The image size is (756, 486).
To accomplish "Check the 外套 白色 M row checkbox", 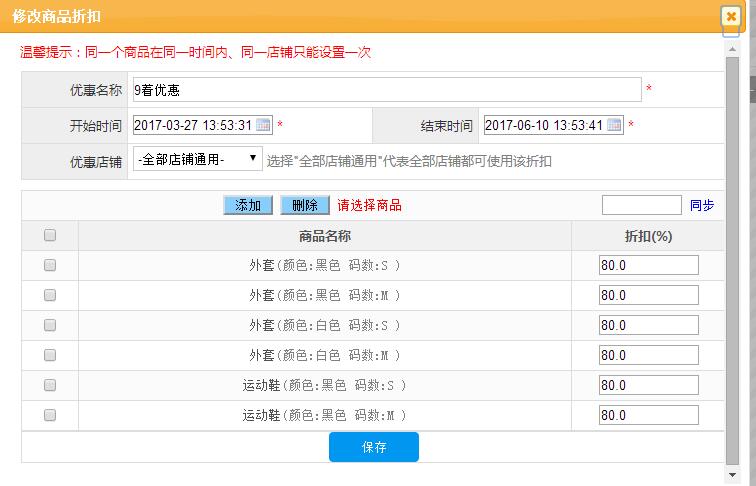I will (x=50, y=355).
